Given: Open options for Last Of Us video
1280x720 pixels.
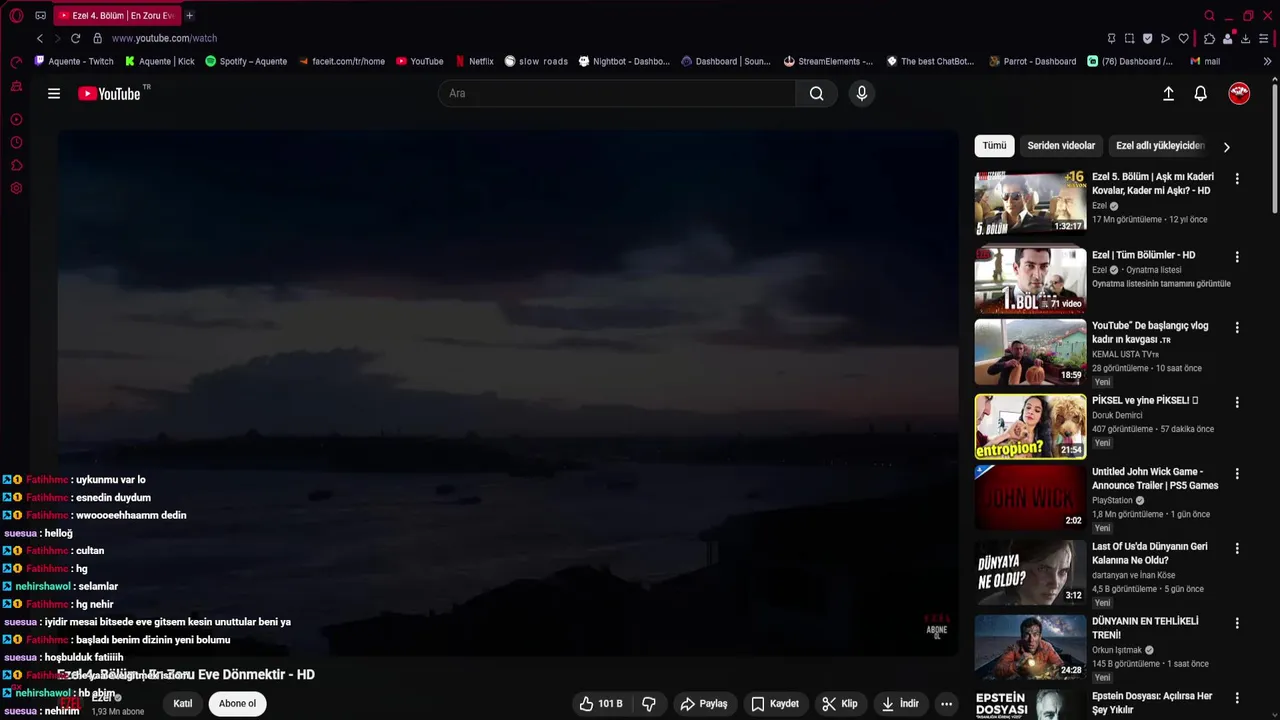Looking at the screenshot, I should tap(1237, 549).
